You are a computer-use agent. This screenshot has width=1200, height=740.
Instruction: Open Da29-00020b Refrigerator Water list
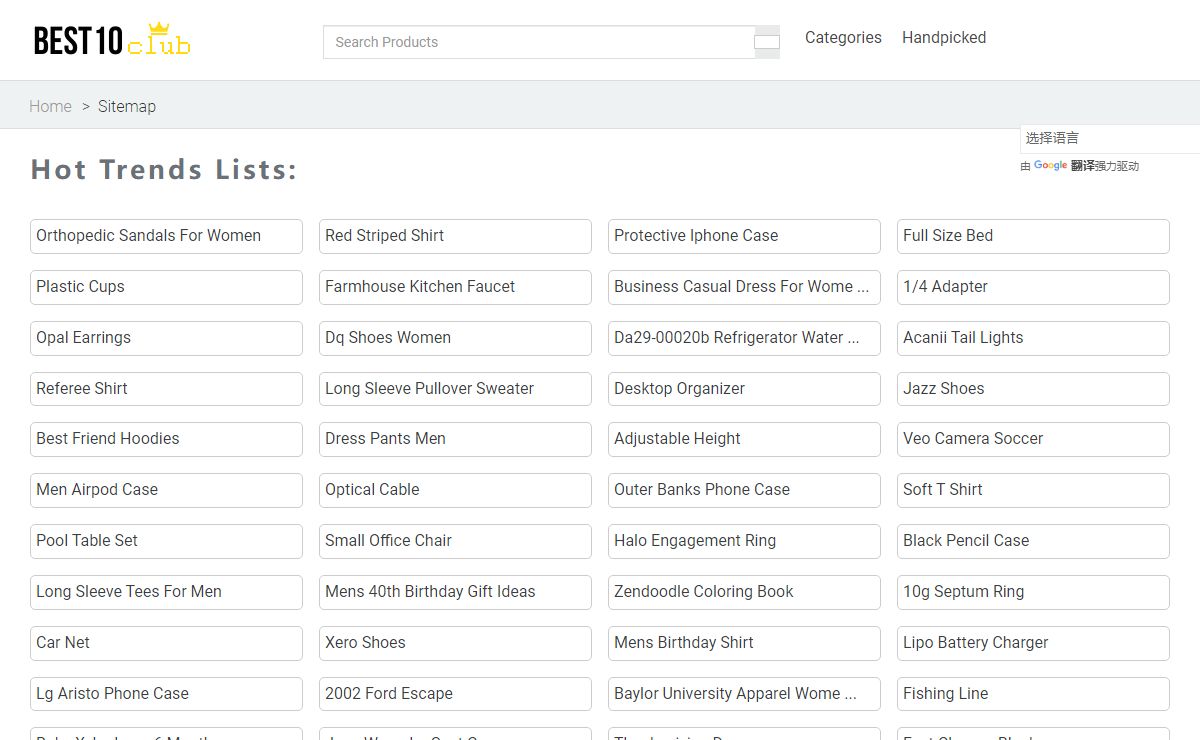744,338
